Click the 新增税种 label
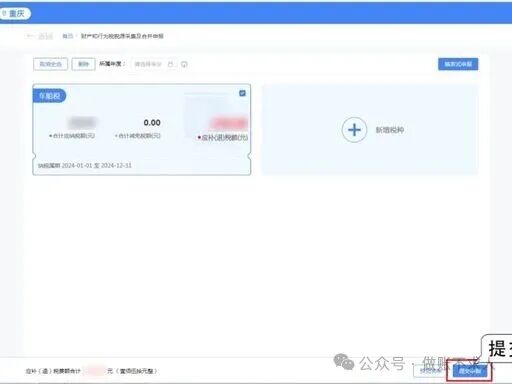This screenshot has width=512, height=384. (390, 130)
